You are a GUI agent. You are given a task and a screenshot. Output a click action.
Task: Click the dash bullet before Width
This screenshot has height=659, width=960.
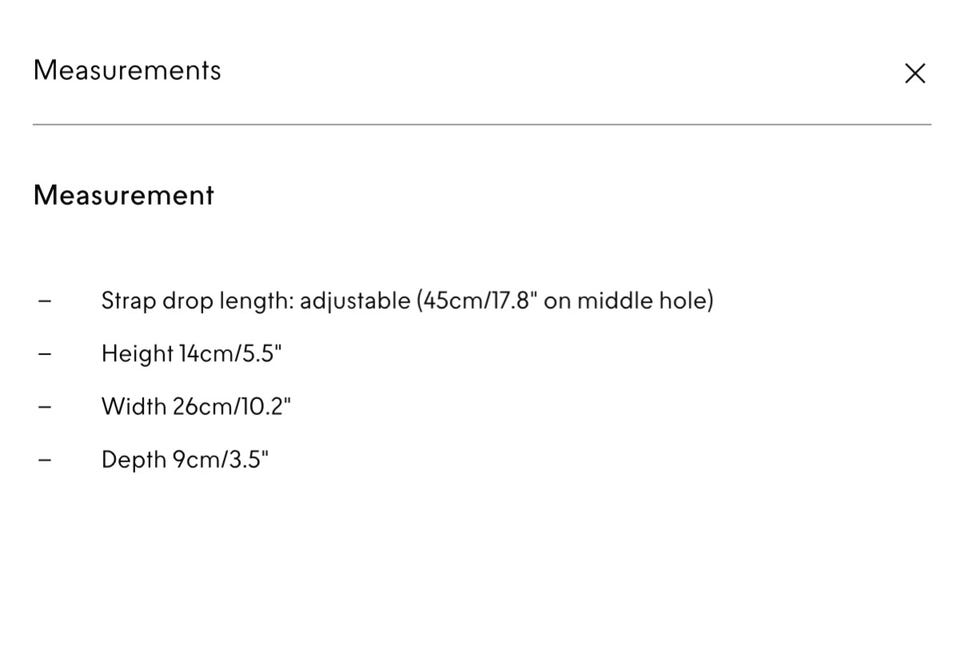pos(44,407)
